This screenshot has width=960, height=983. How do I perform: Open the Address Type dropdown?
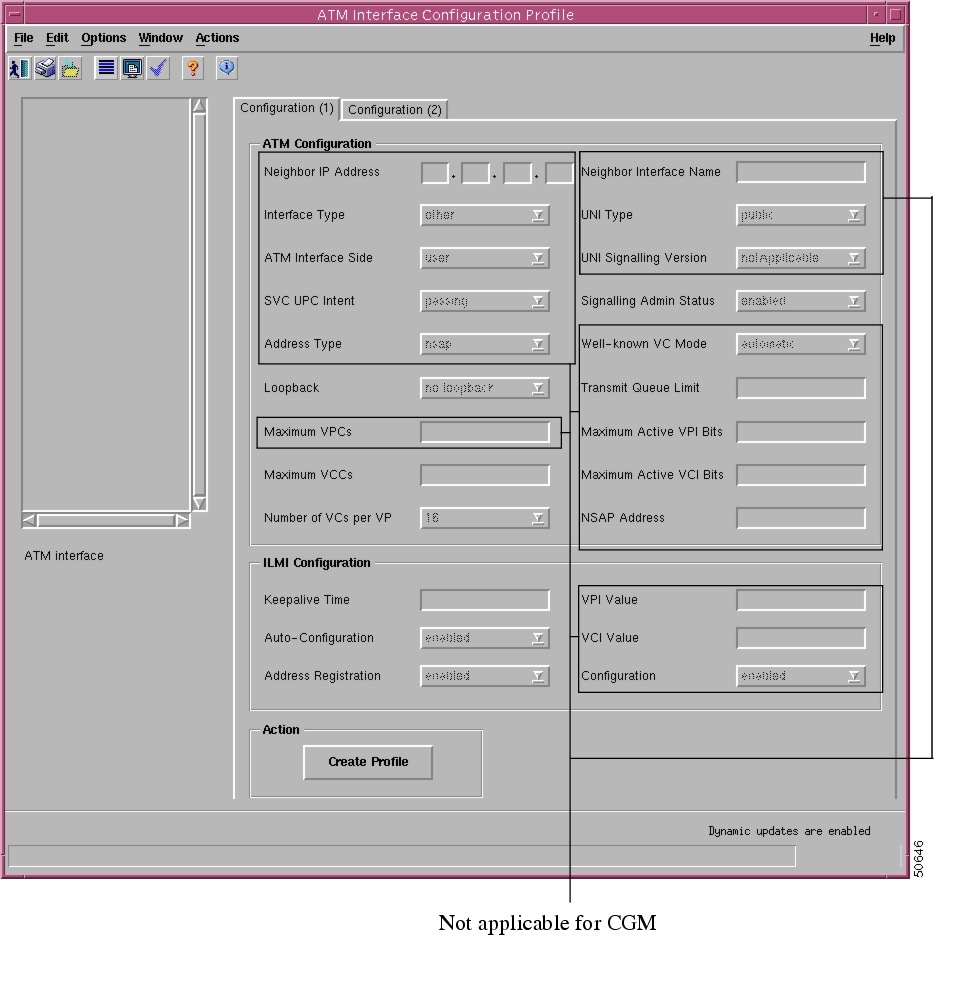click(x=485, y=344)
